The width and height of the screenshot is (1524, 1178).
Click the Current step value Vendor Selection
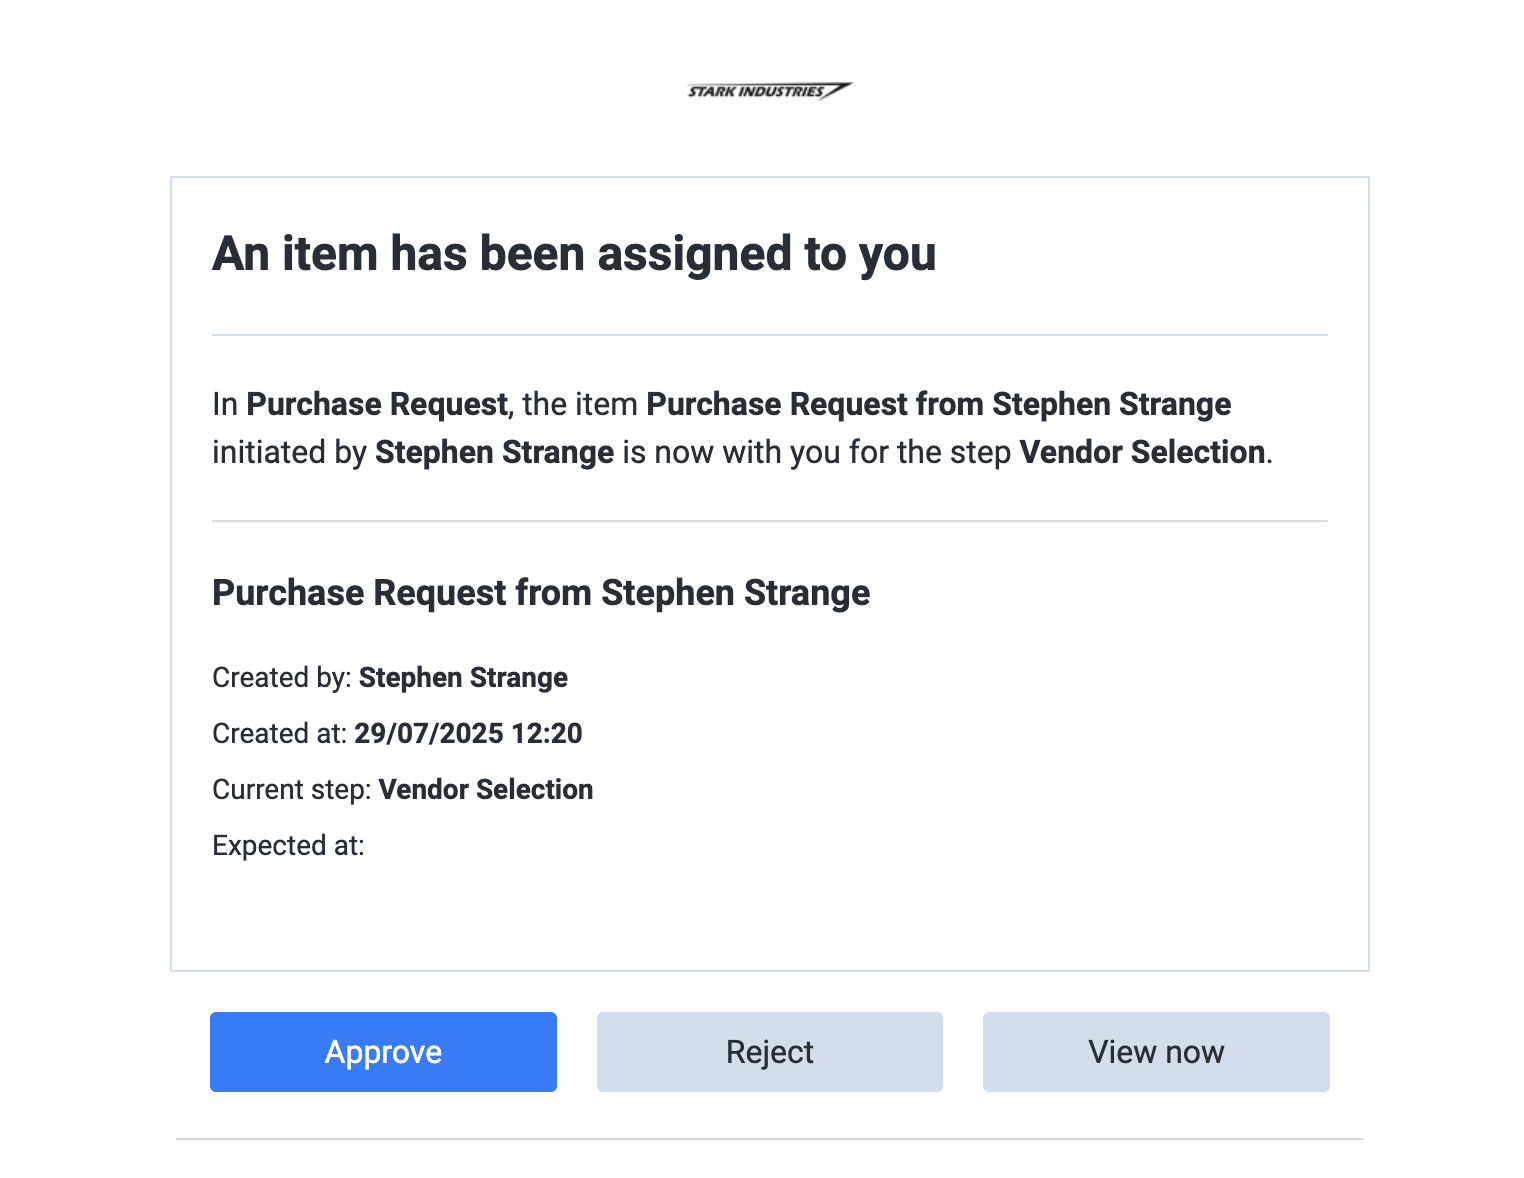click(x=486, y=790)
